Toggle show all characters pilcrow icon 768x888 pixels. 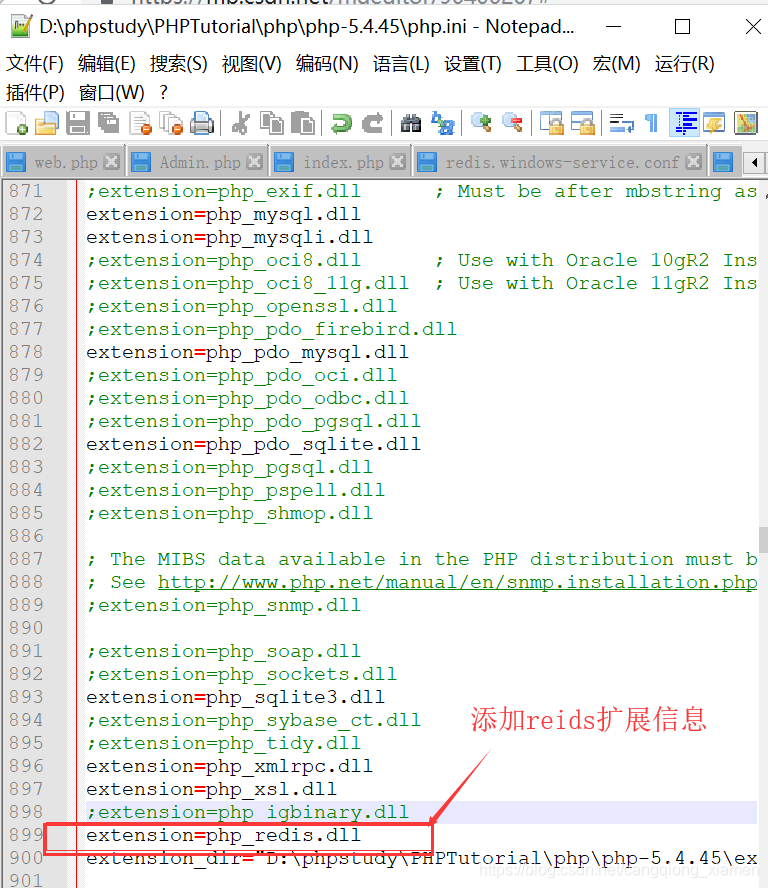[x=652, y=123]
